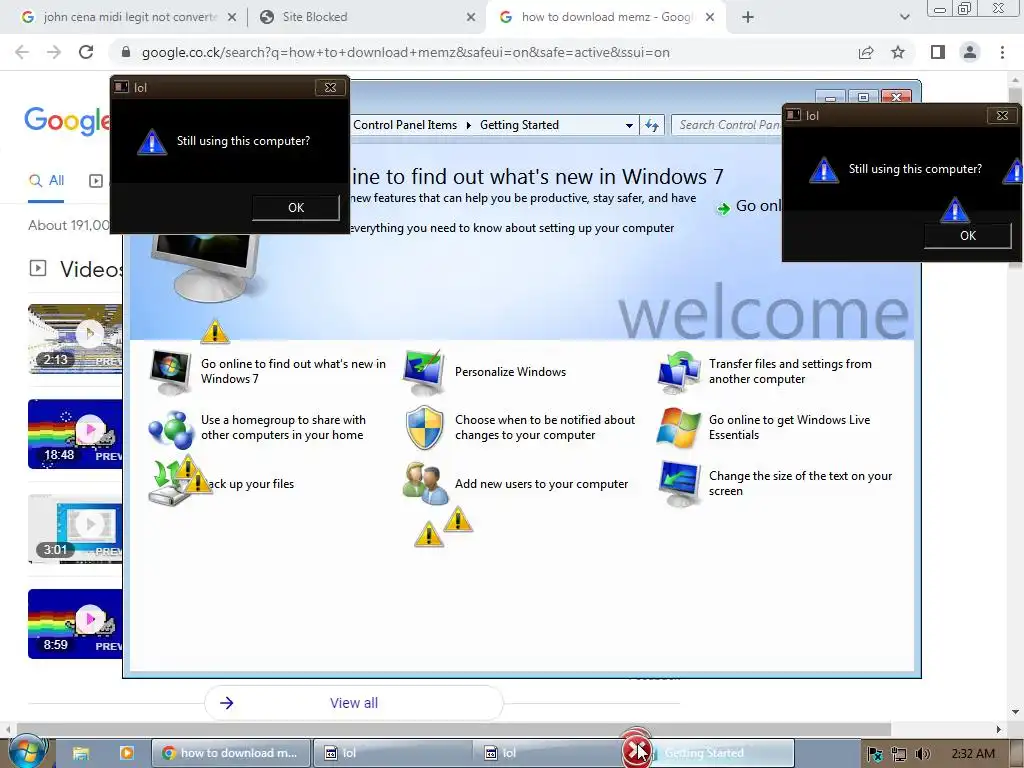Screen dimensions: 1024x768
Task: Open Windows Explorer from the taskbar
Action: click(81, 753)
